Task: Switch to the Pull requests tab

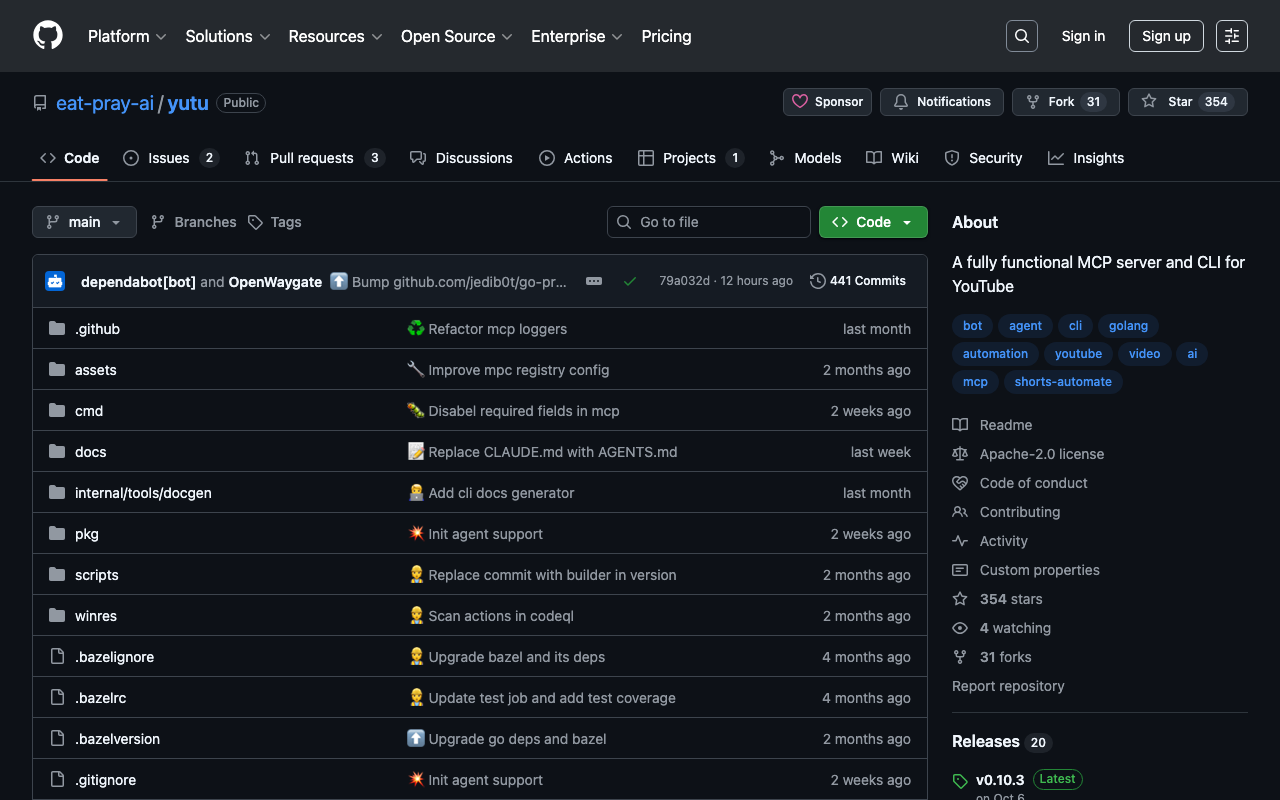Action: [x=312, y=158]
